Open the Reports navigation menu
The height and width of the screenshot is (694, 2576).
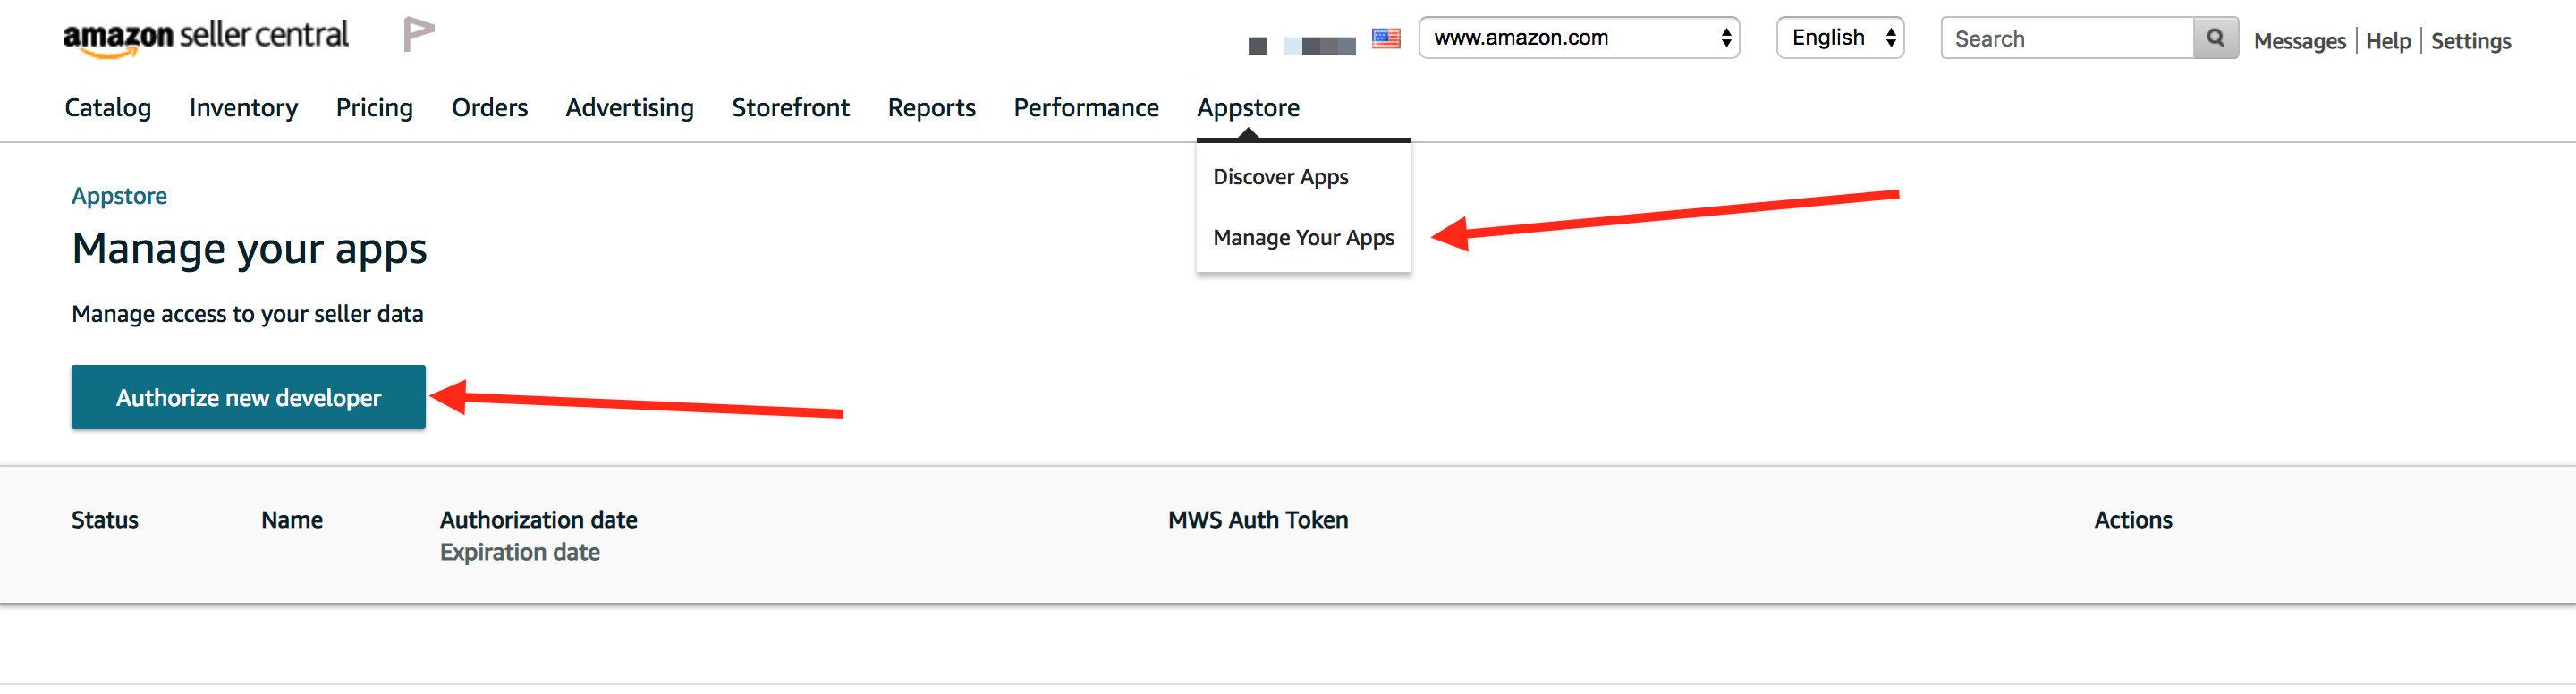931,108
